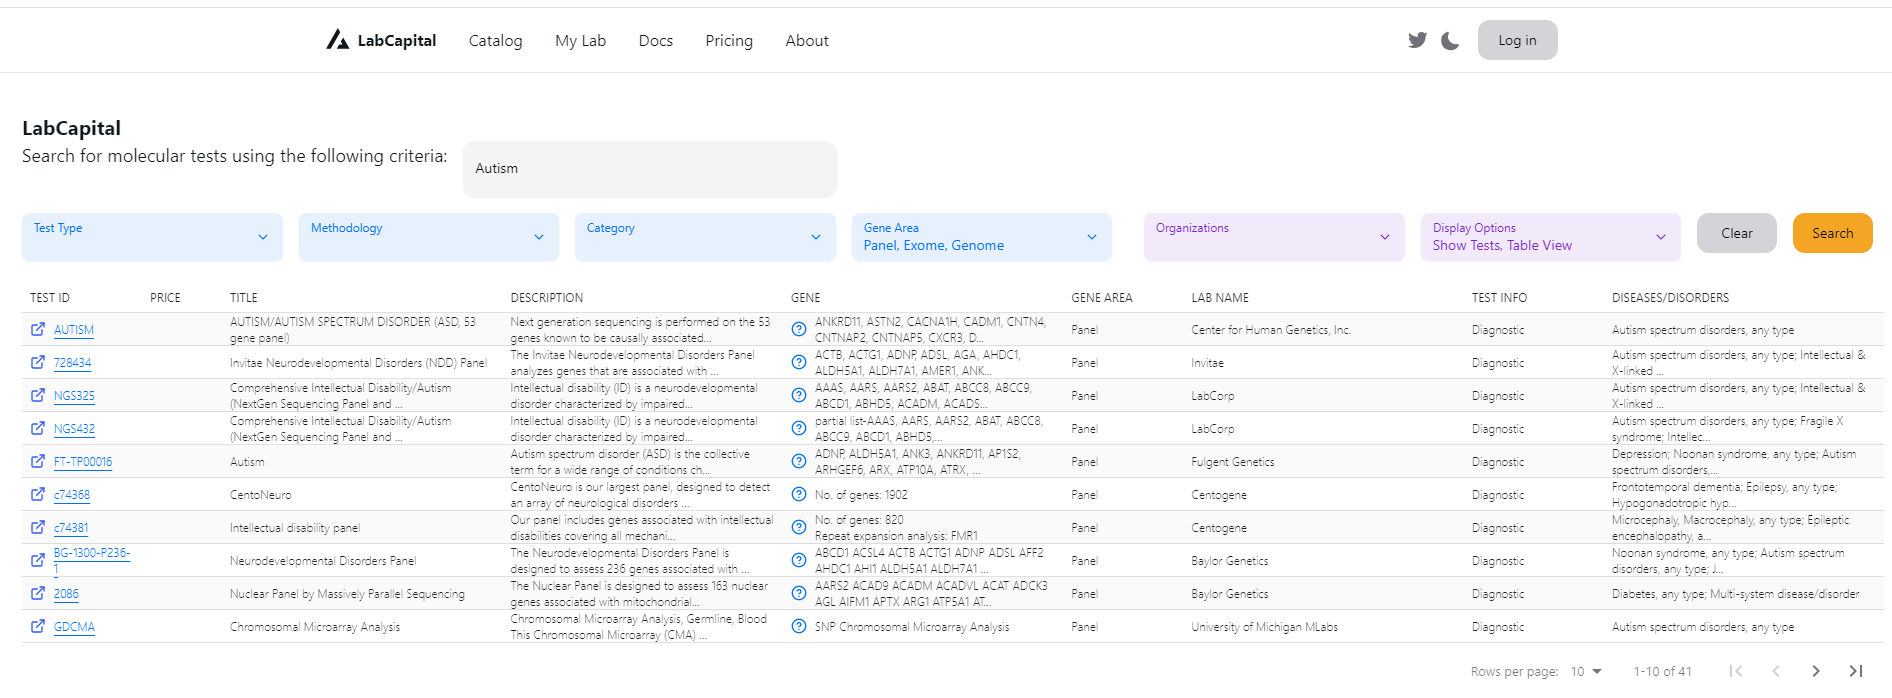Open the Pricing menu item
The height and width of the screenshot is (698, 1892).
pyautogui.click(x=729, y=40)
